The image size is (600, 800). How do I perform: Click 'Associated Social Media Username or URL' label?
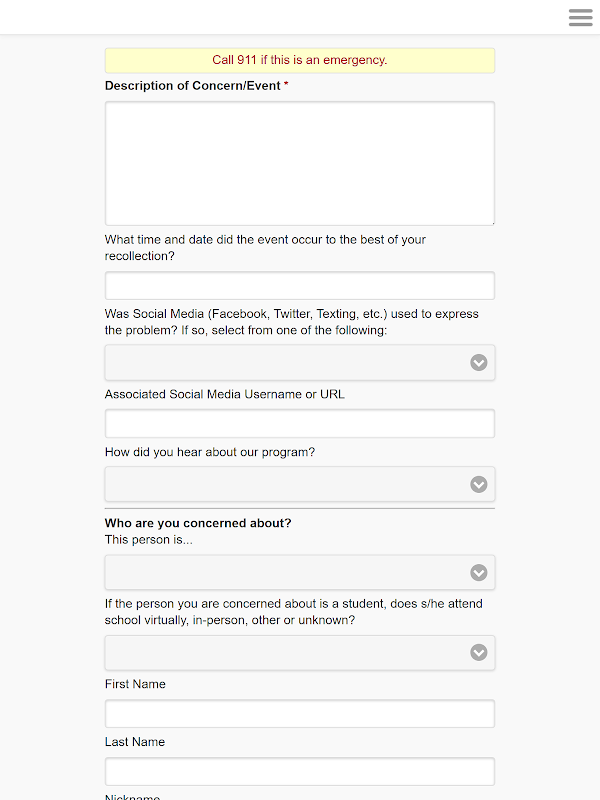point(224,395)
